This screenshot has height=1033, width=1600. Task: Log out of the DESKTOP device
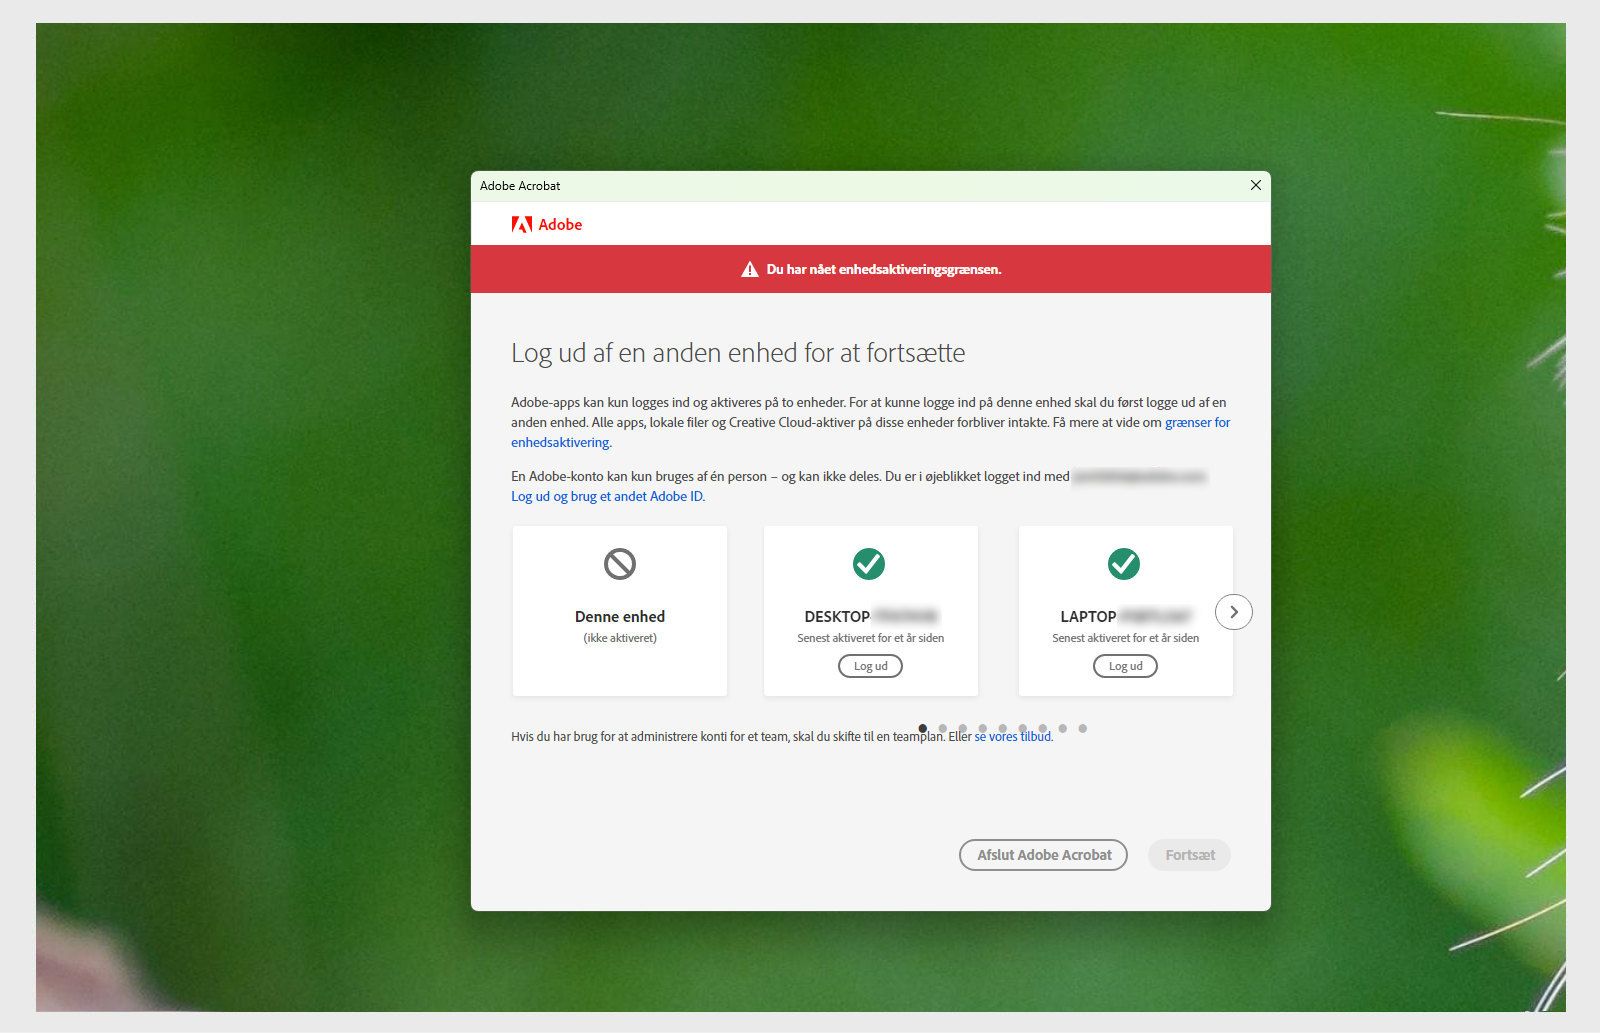coord(870,666)
